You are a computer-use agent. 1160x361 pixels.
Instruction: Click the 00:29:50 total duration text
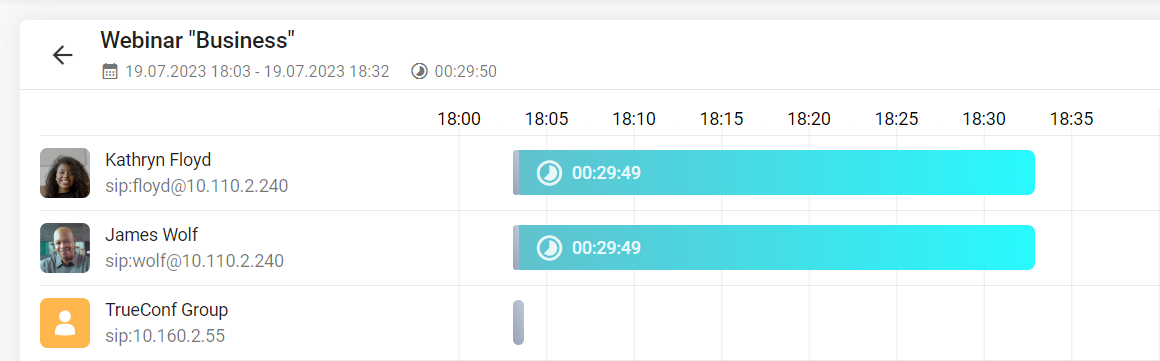pyautogui.click(x=465, y=72)
